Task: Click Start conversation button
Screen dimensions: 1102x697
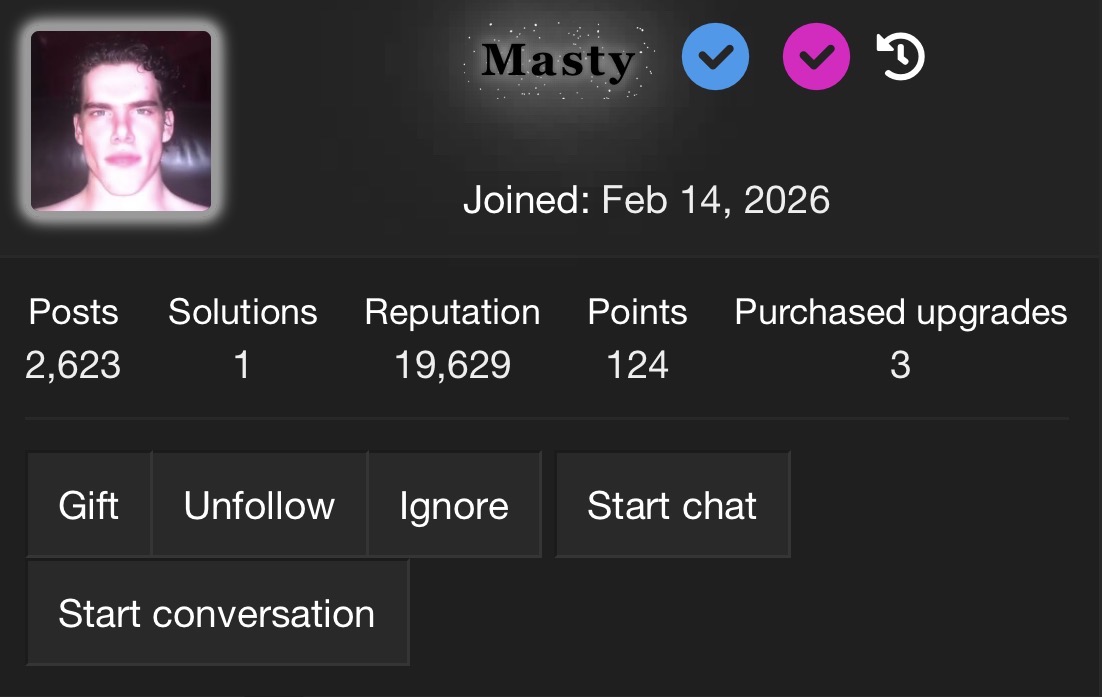Action: pyautogui.click(x=217, y=613)
